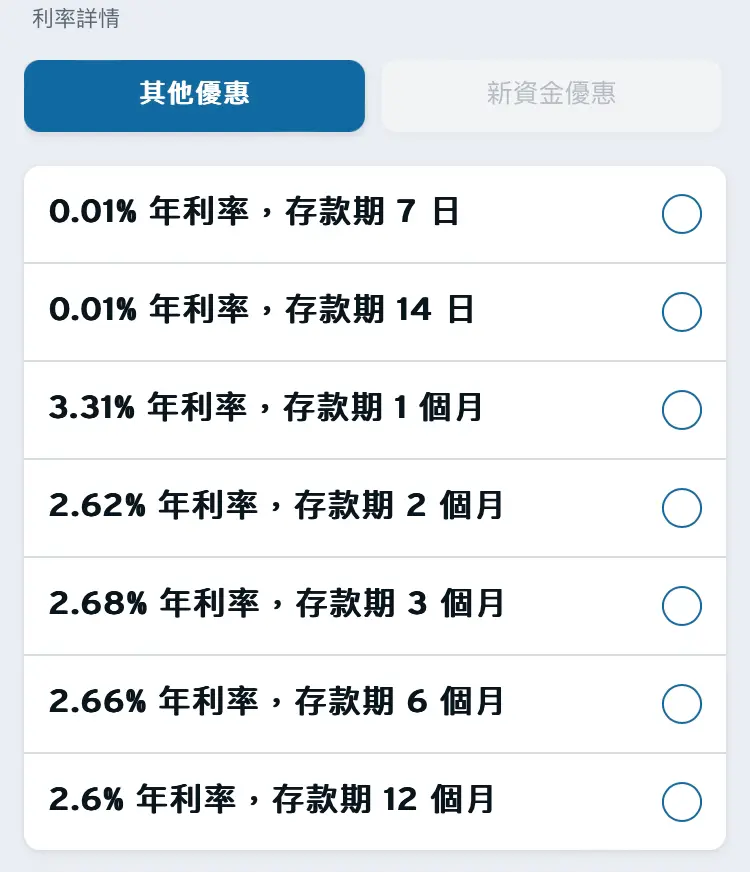
Task: Switch to the 其他優惠 tab
Action: pos(194,96)
